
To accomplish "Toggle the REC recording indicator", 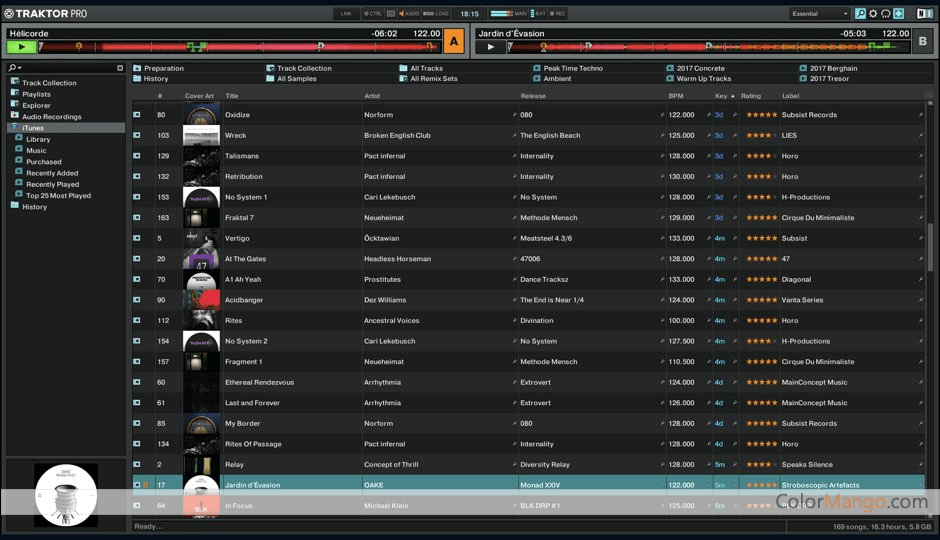I will 557,13.
